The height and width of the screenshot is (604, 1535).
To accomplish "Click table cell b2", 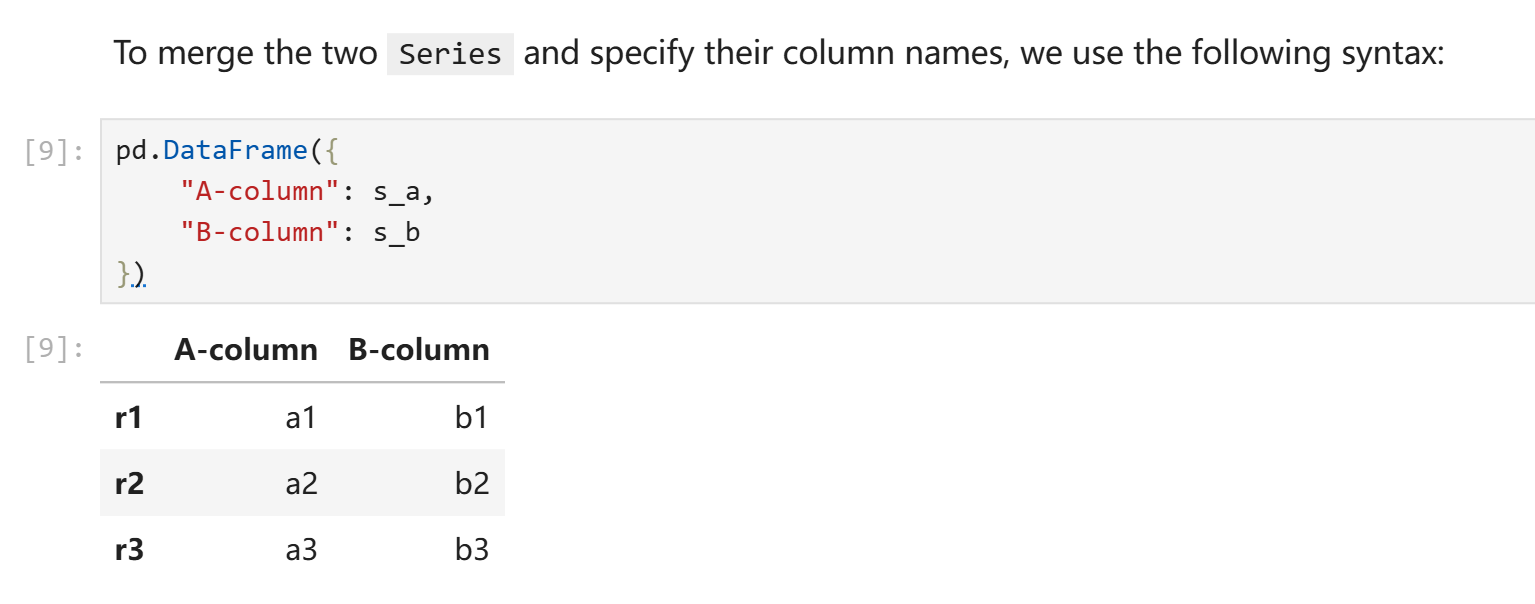I will pos(472,484).
